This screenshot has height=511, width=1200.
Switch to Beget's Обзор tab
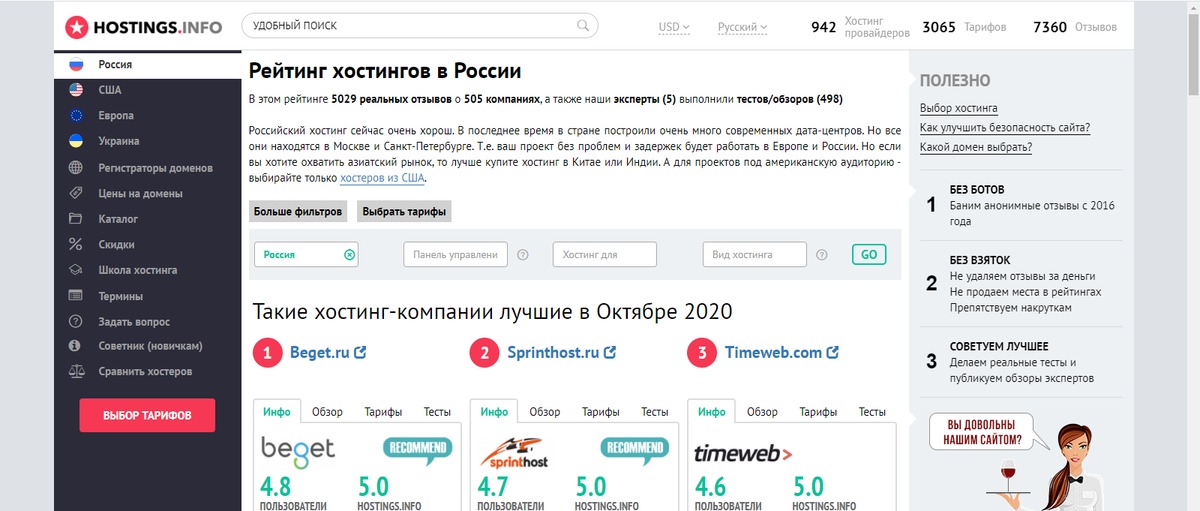(327, 412)
